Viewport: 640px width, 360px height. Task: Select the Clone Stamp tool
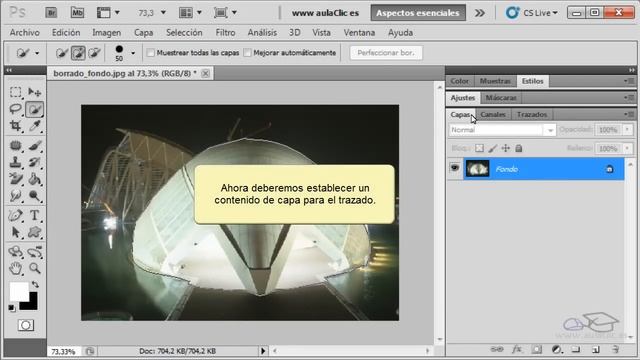(x=16, y=162)
